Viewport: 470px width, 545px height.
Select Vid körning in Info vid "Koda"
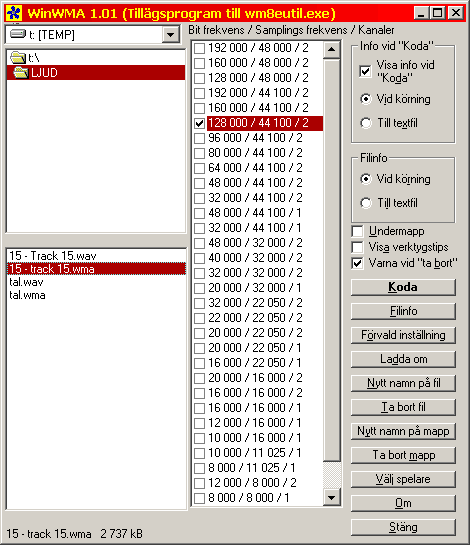(x=366, y=99)
